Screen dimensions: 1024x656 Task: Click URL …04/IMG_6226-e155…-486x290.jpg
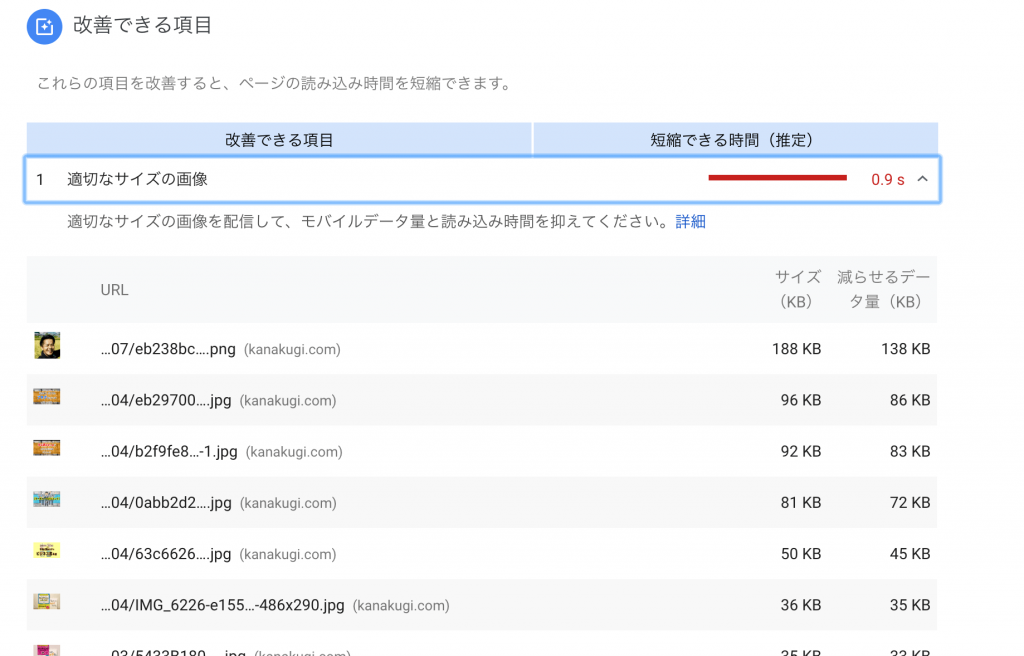click(222, 605)
